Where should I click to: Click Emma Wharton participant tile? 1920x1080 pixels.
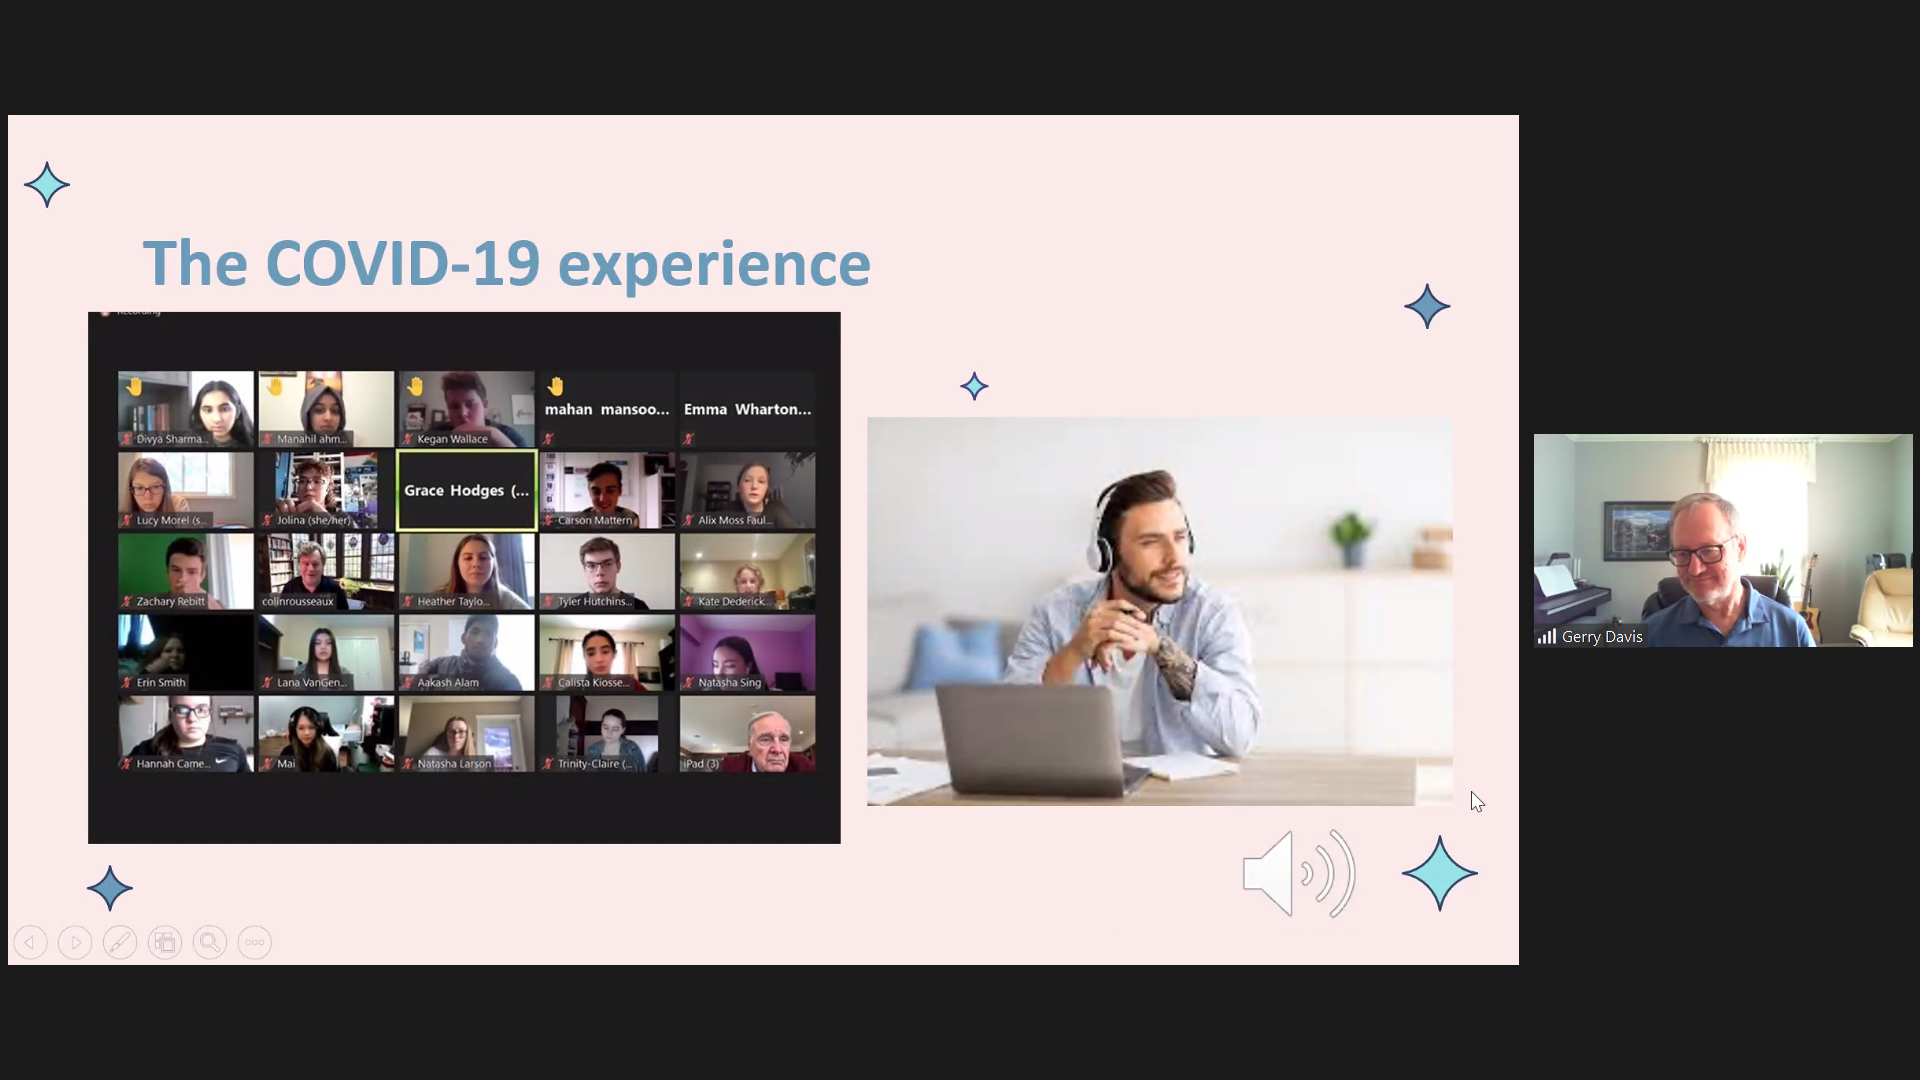747,409
